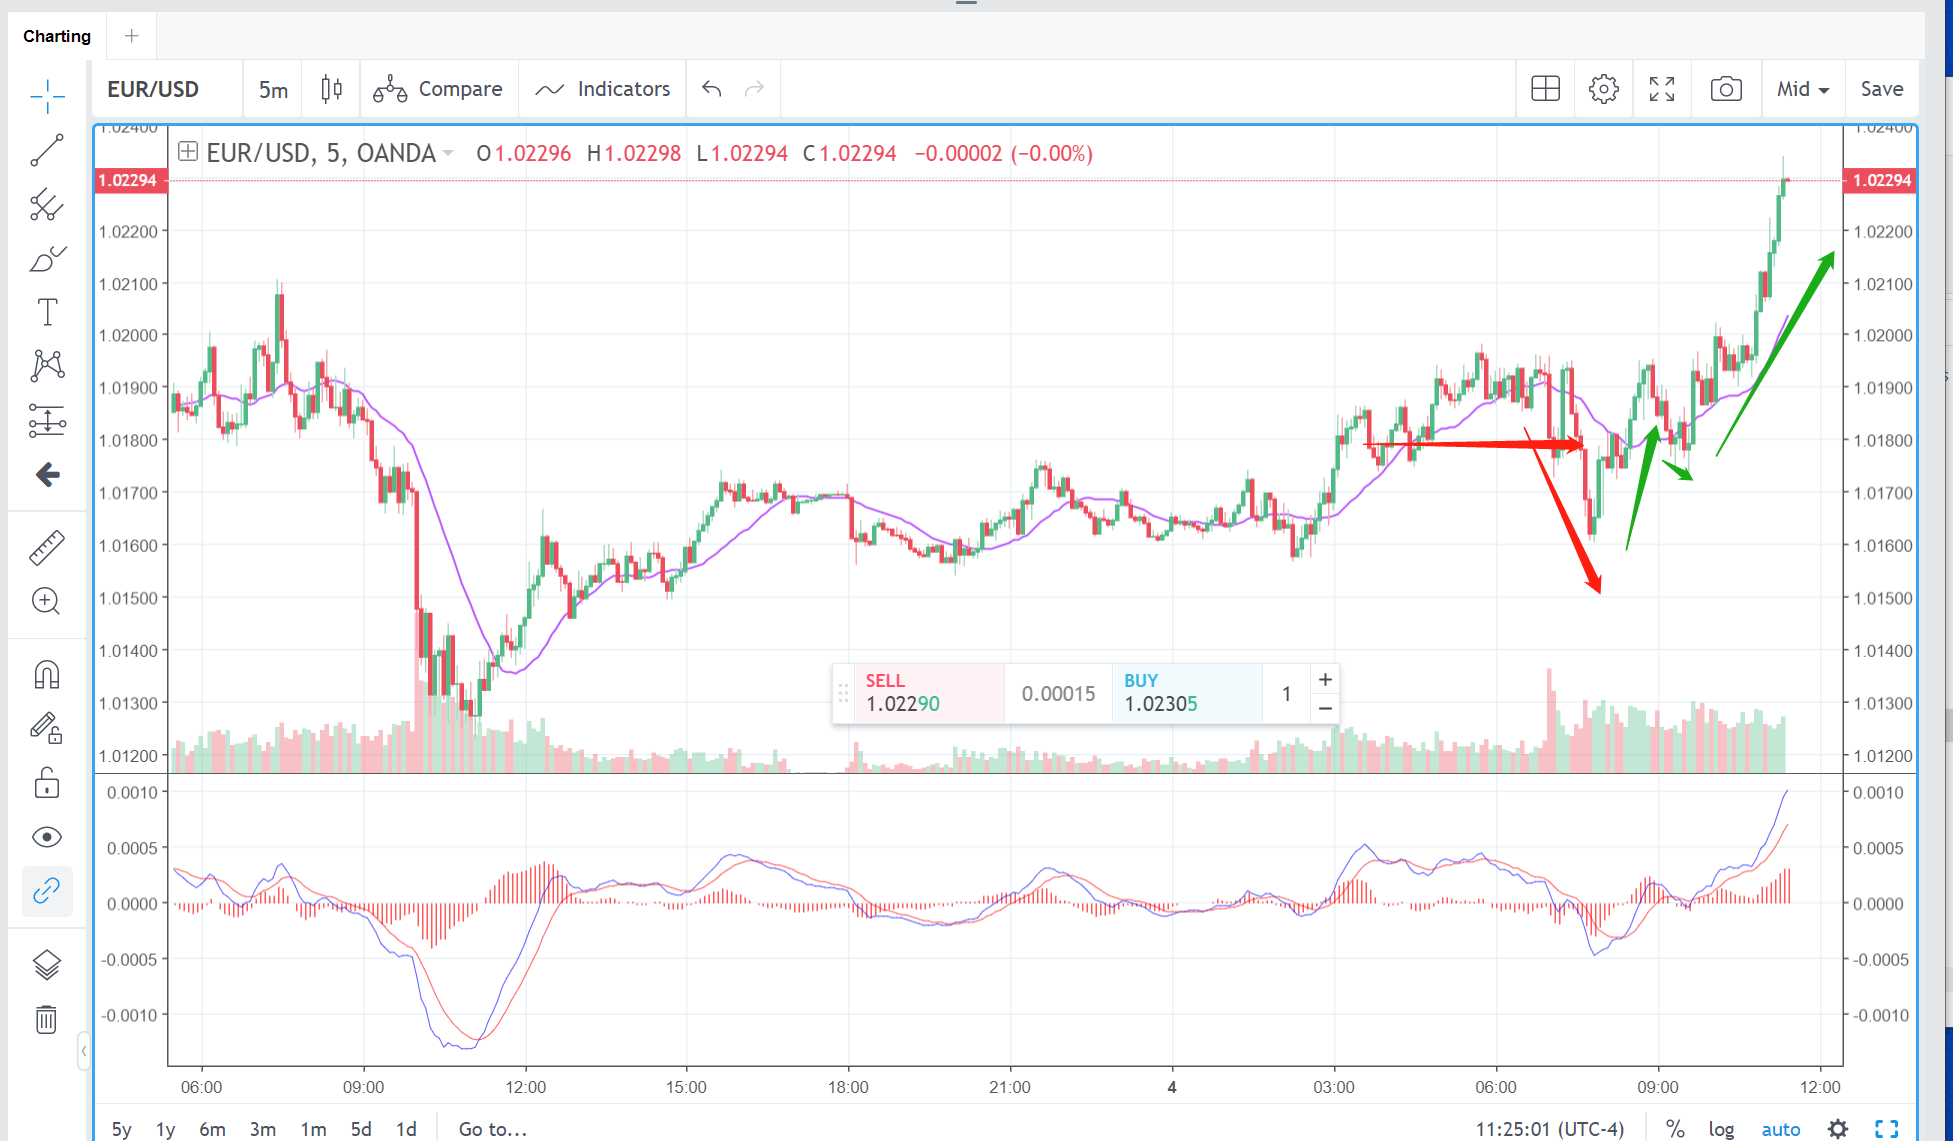Open the 5m timeframe selector
1953x1141 pixels.
pyautogui.click(x=273, y=89)
